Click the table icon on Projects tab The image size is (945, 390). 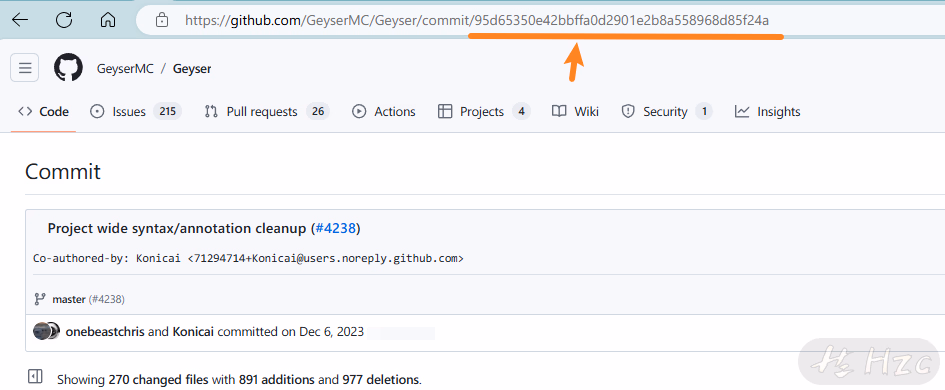(445, 112)
